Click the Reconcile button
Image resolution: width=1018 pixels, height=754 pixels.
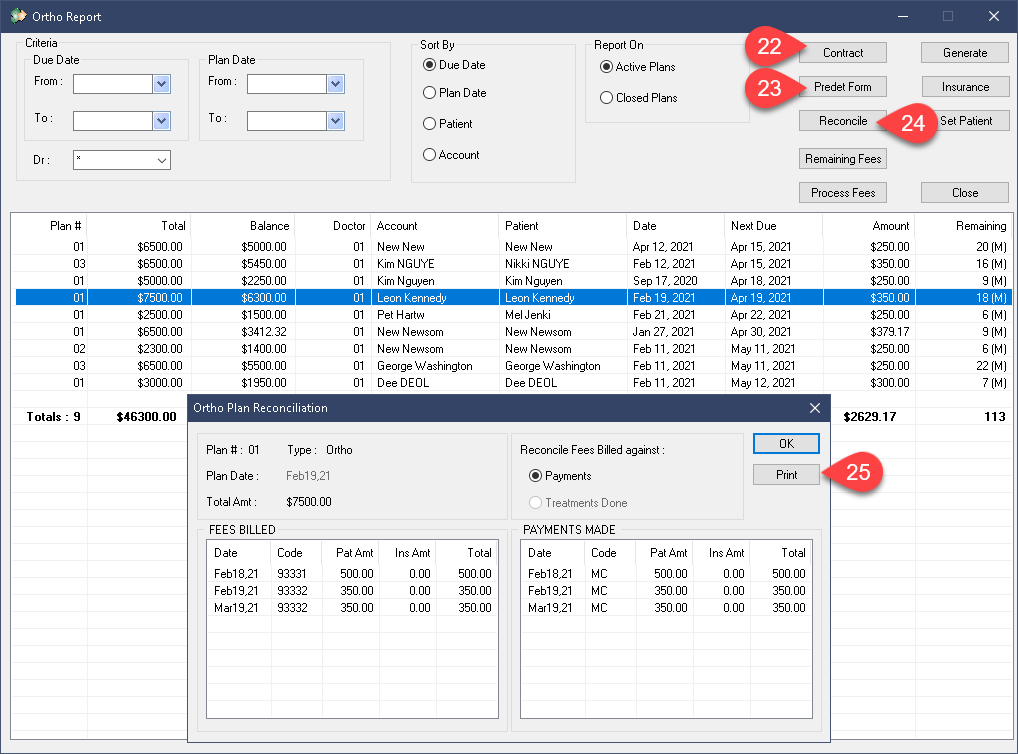pyautogui.click(x=843, y=121)
